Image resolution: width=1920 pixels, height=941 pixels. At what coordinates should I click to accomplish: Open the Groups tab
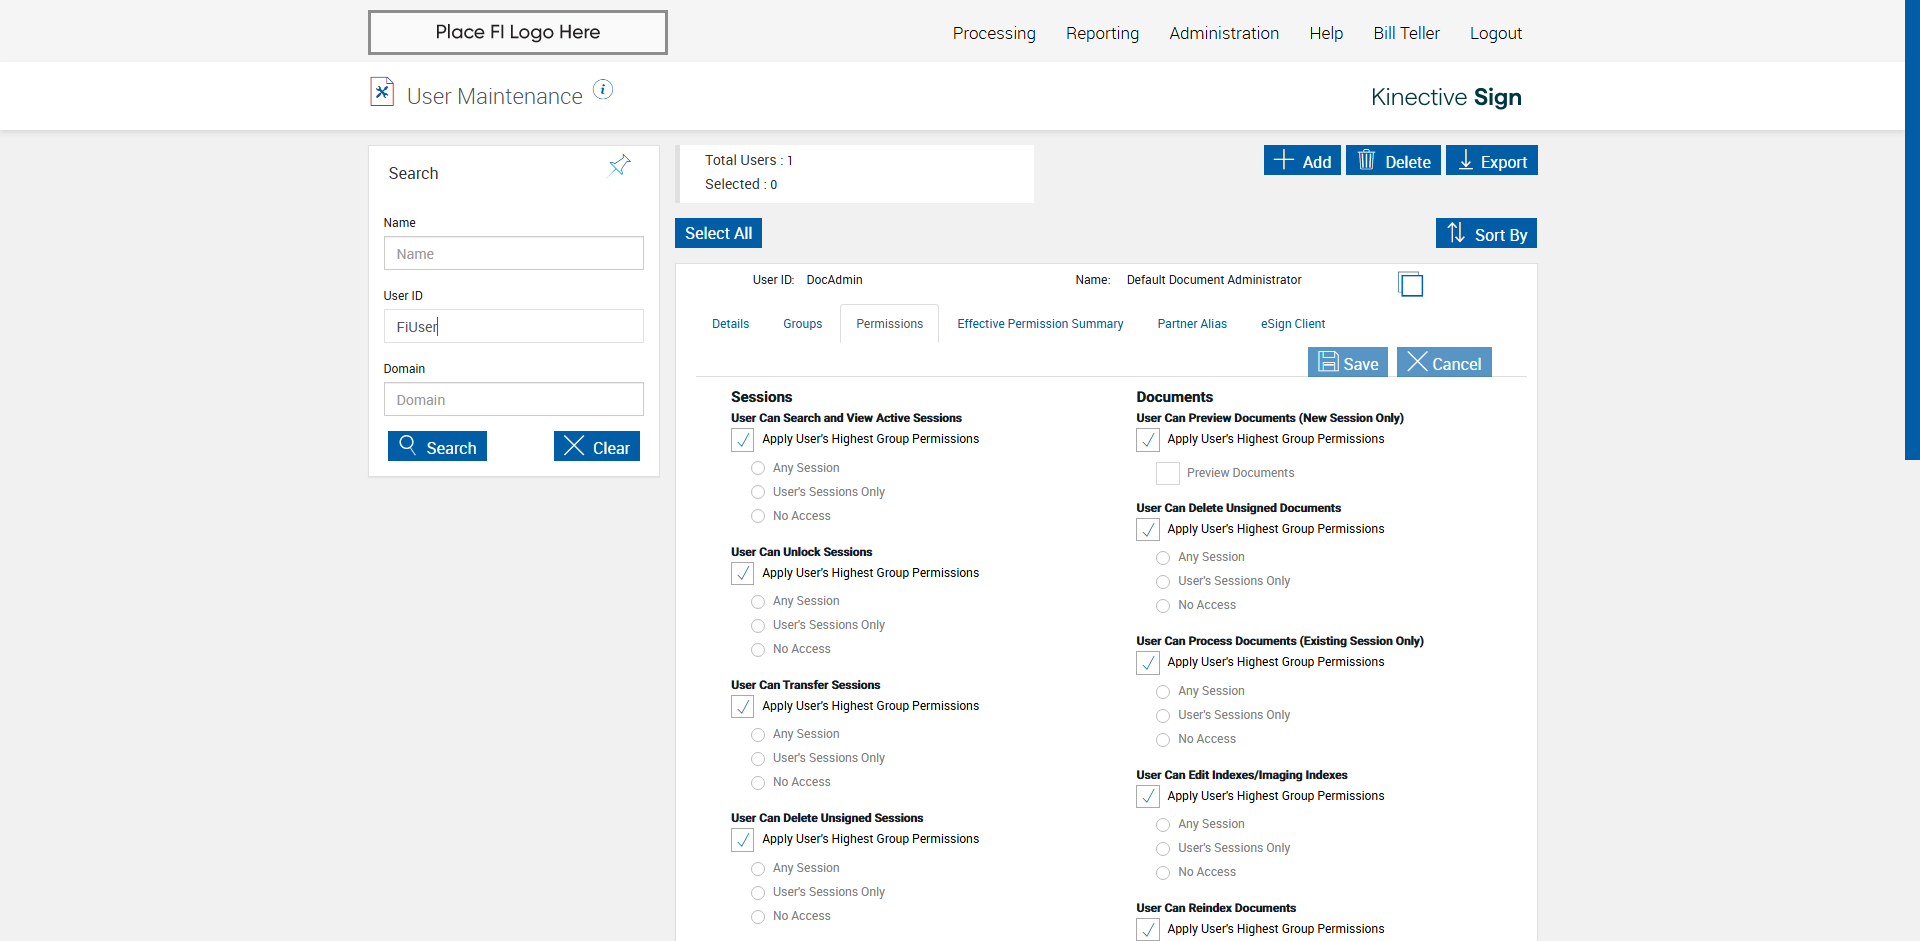pyautogui.click(x=802, y=324)
